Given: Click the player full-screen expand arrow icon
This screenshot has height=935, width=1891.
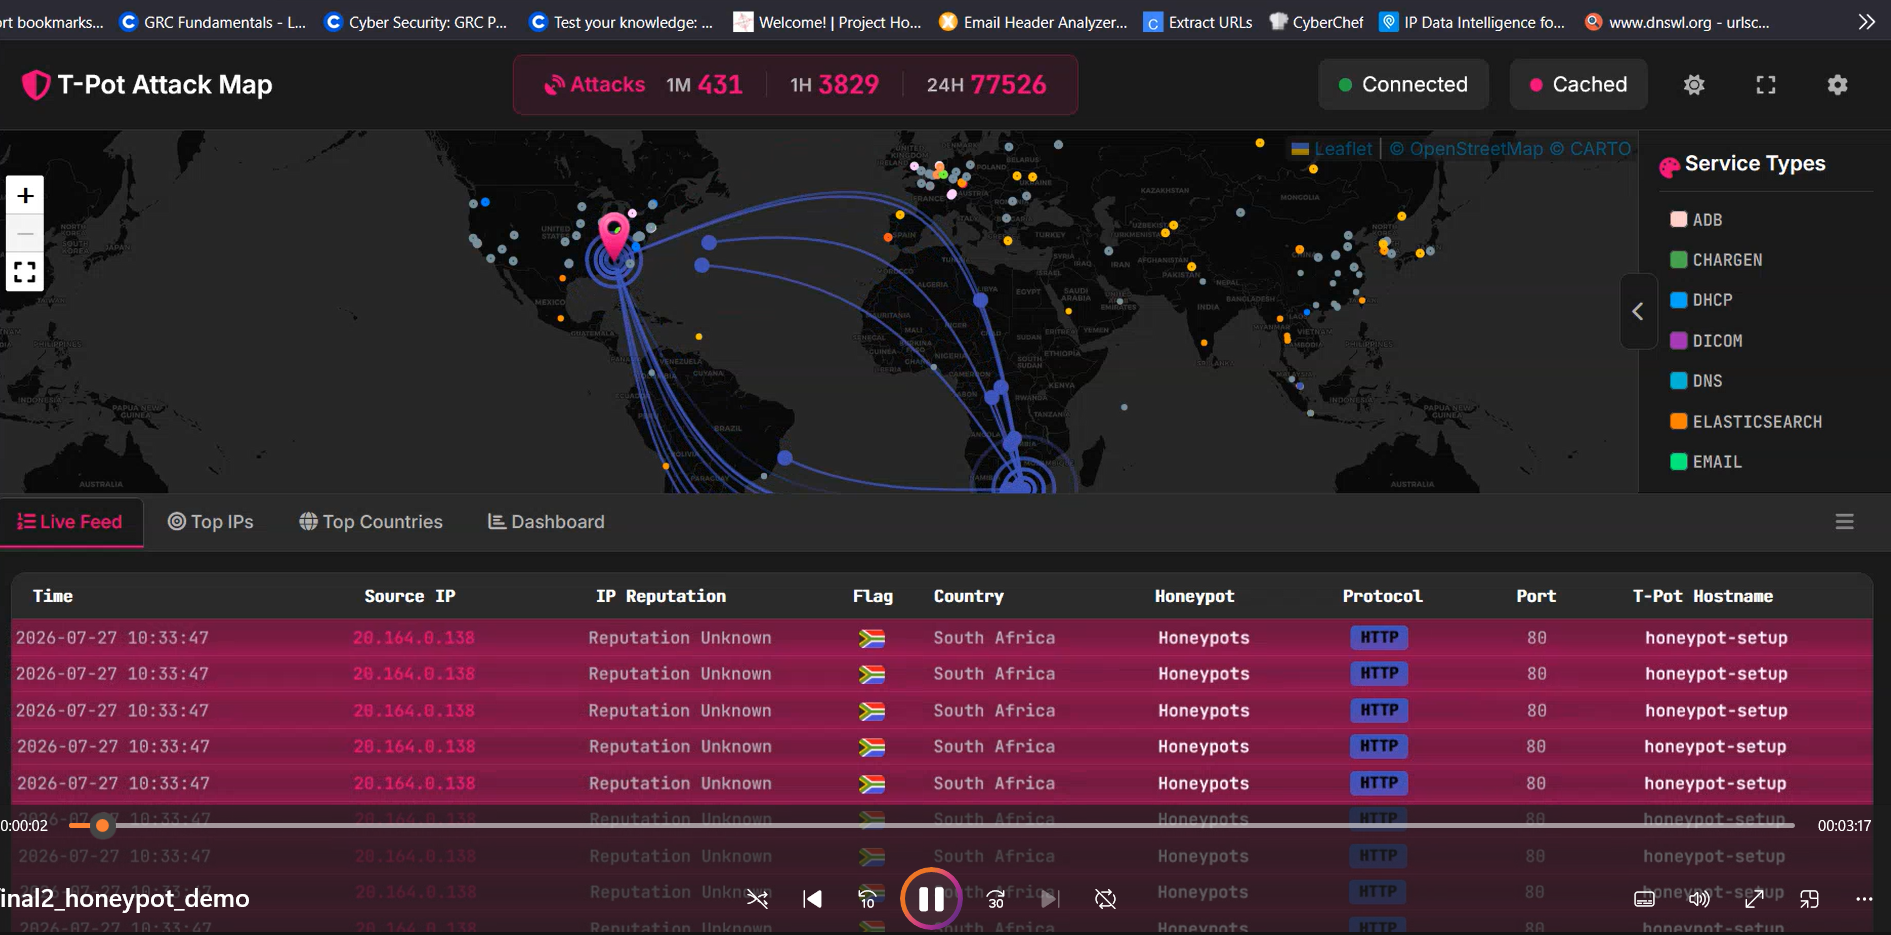Looking at the screenshot, I should tap(1754, 899).
